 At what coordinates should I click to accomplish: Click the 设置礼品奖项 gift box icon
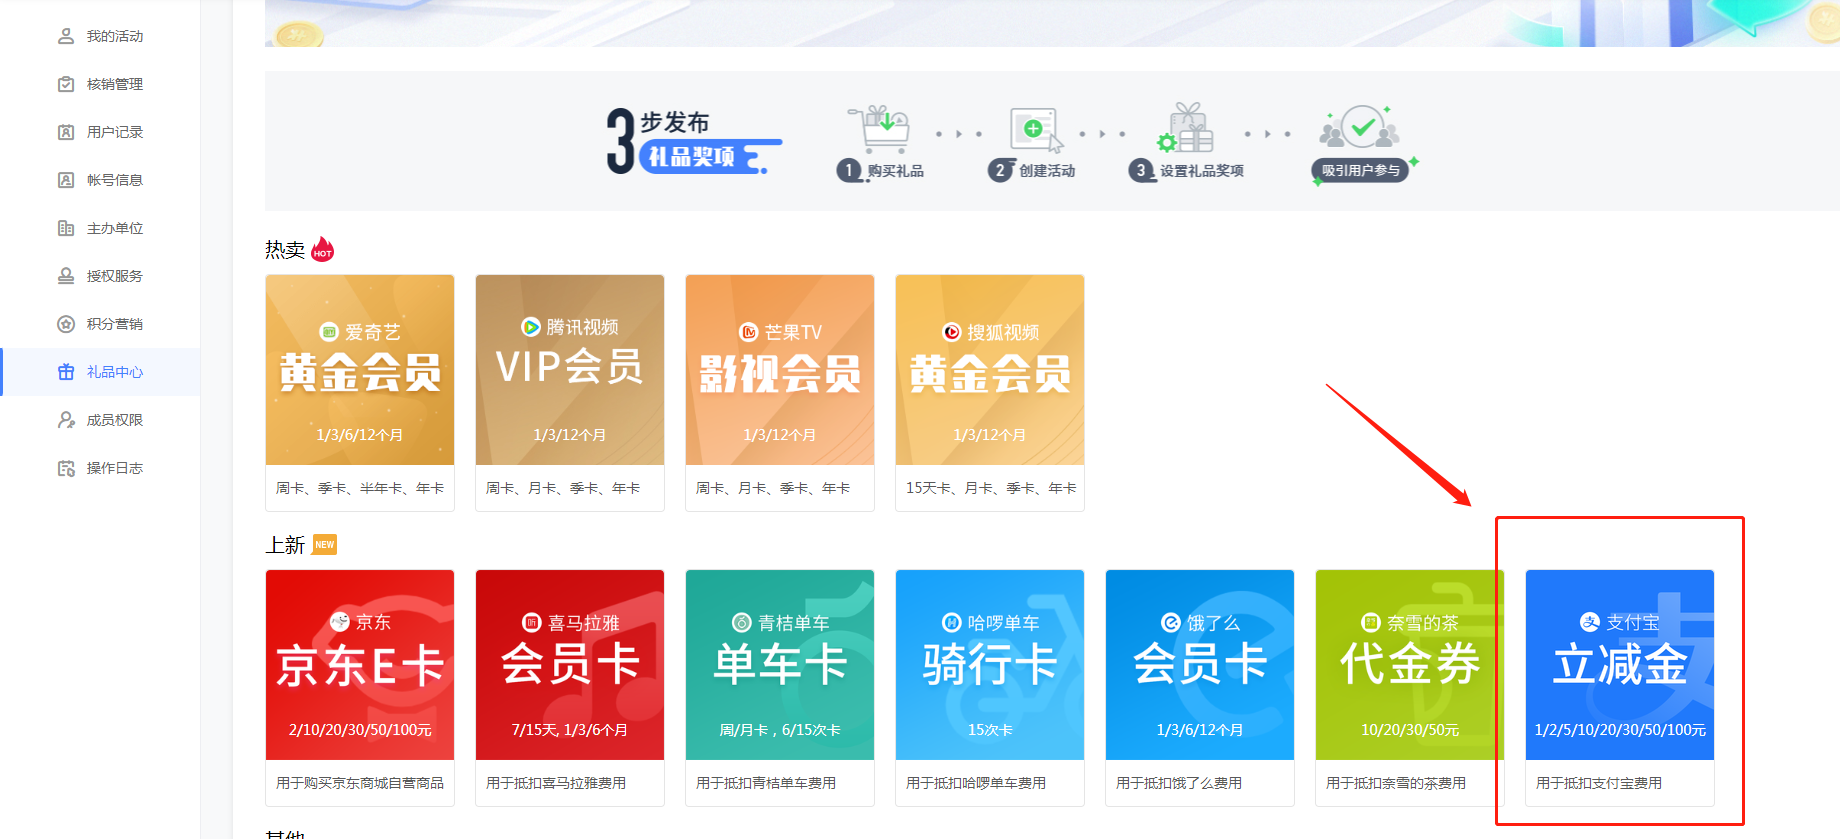click(1186, 128)
